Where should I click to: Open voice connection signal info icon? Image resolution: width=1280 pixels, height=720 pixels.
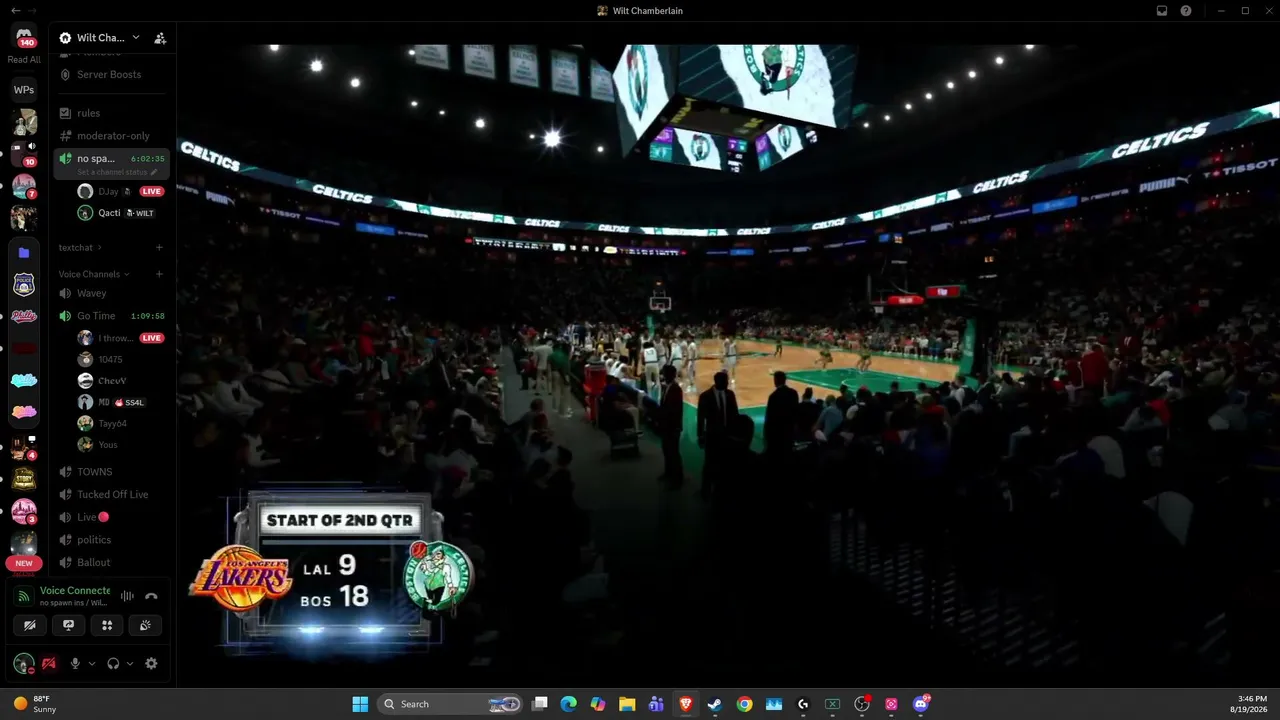pyautogui.click(x=24, y=596)
